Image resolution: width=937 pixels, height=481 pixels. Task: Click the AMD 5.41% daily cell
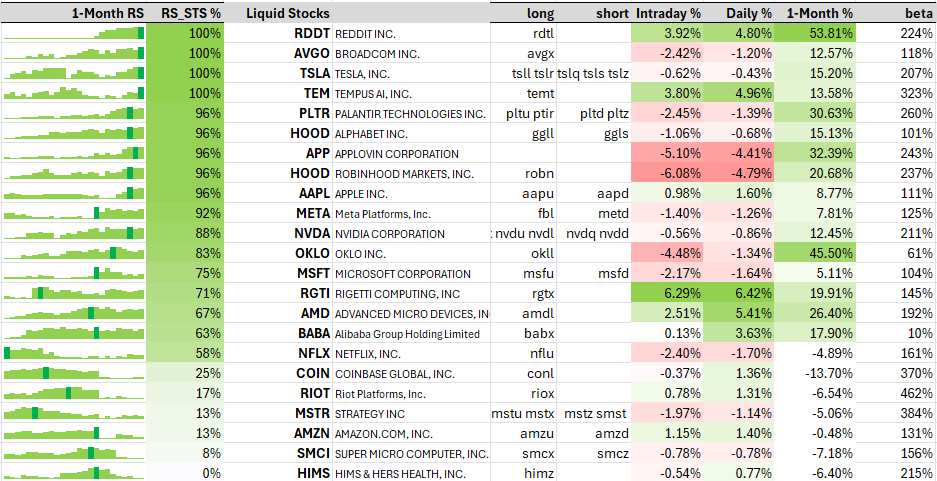tap(740, 314)
